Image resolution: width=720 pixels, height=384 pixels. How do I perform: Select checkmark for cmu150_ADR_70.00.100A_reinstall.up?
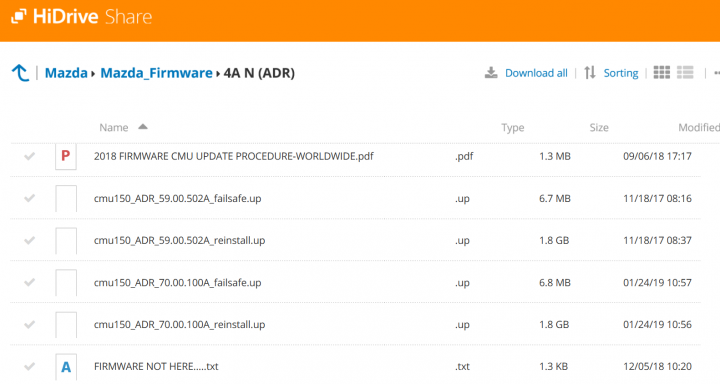click(29, 324)
